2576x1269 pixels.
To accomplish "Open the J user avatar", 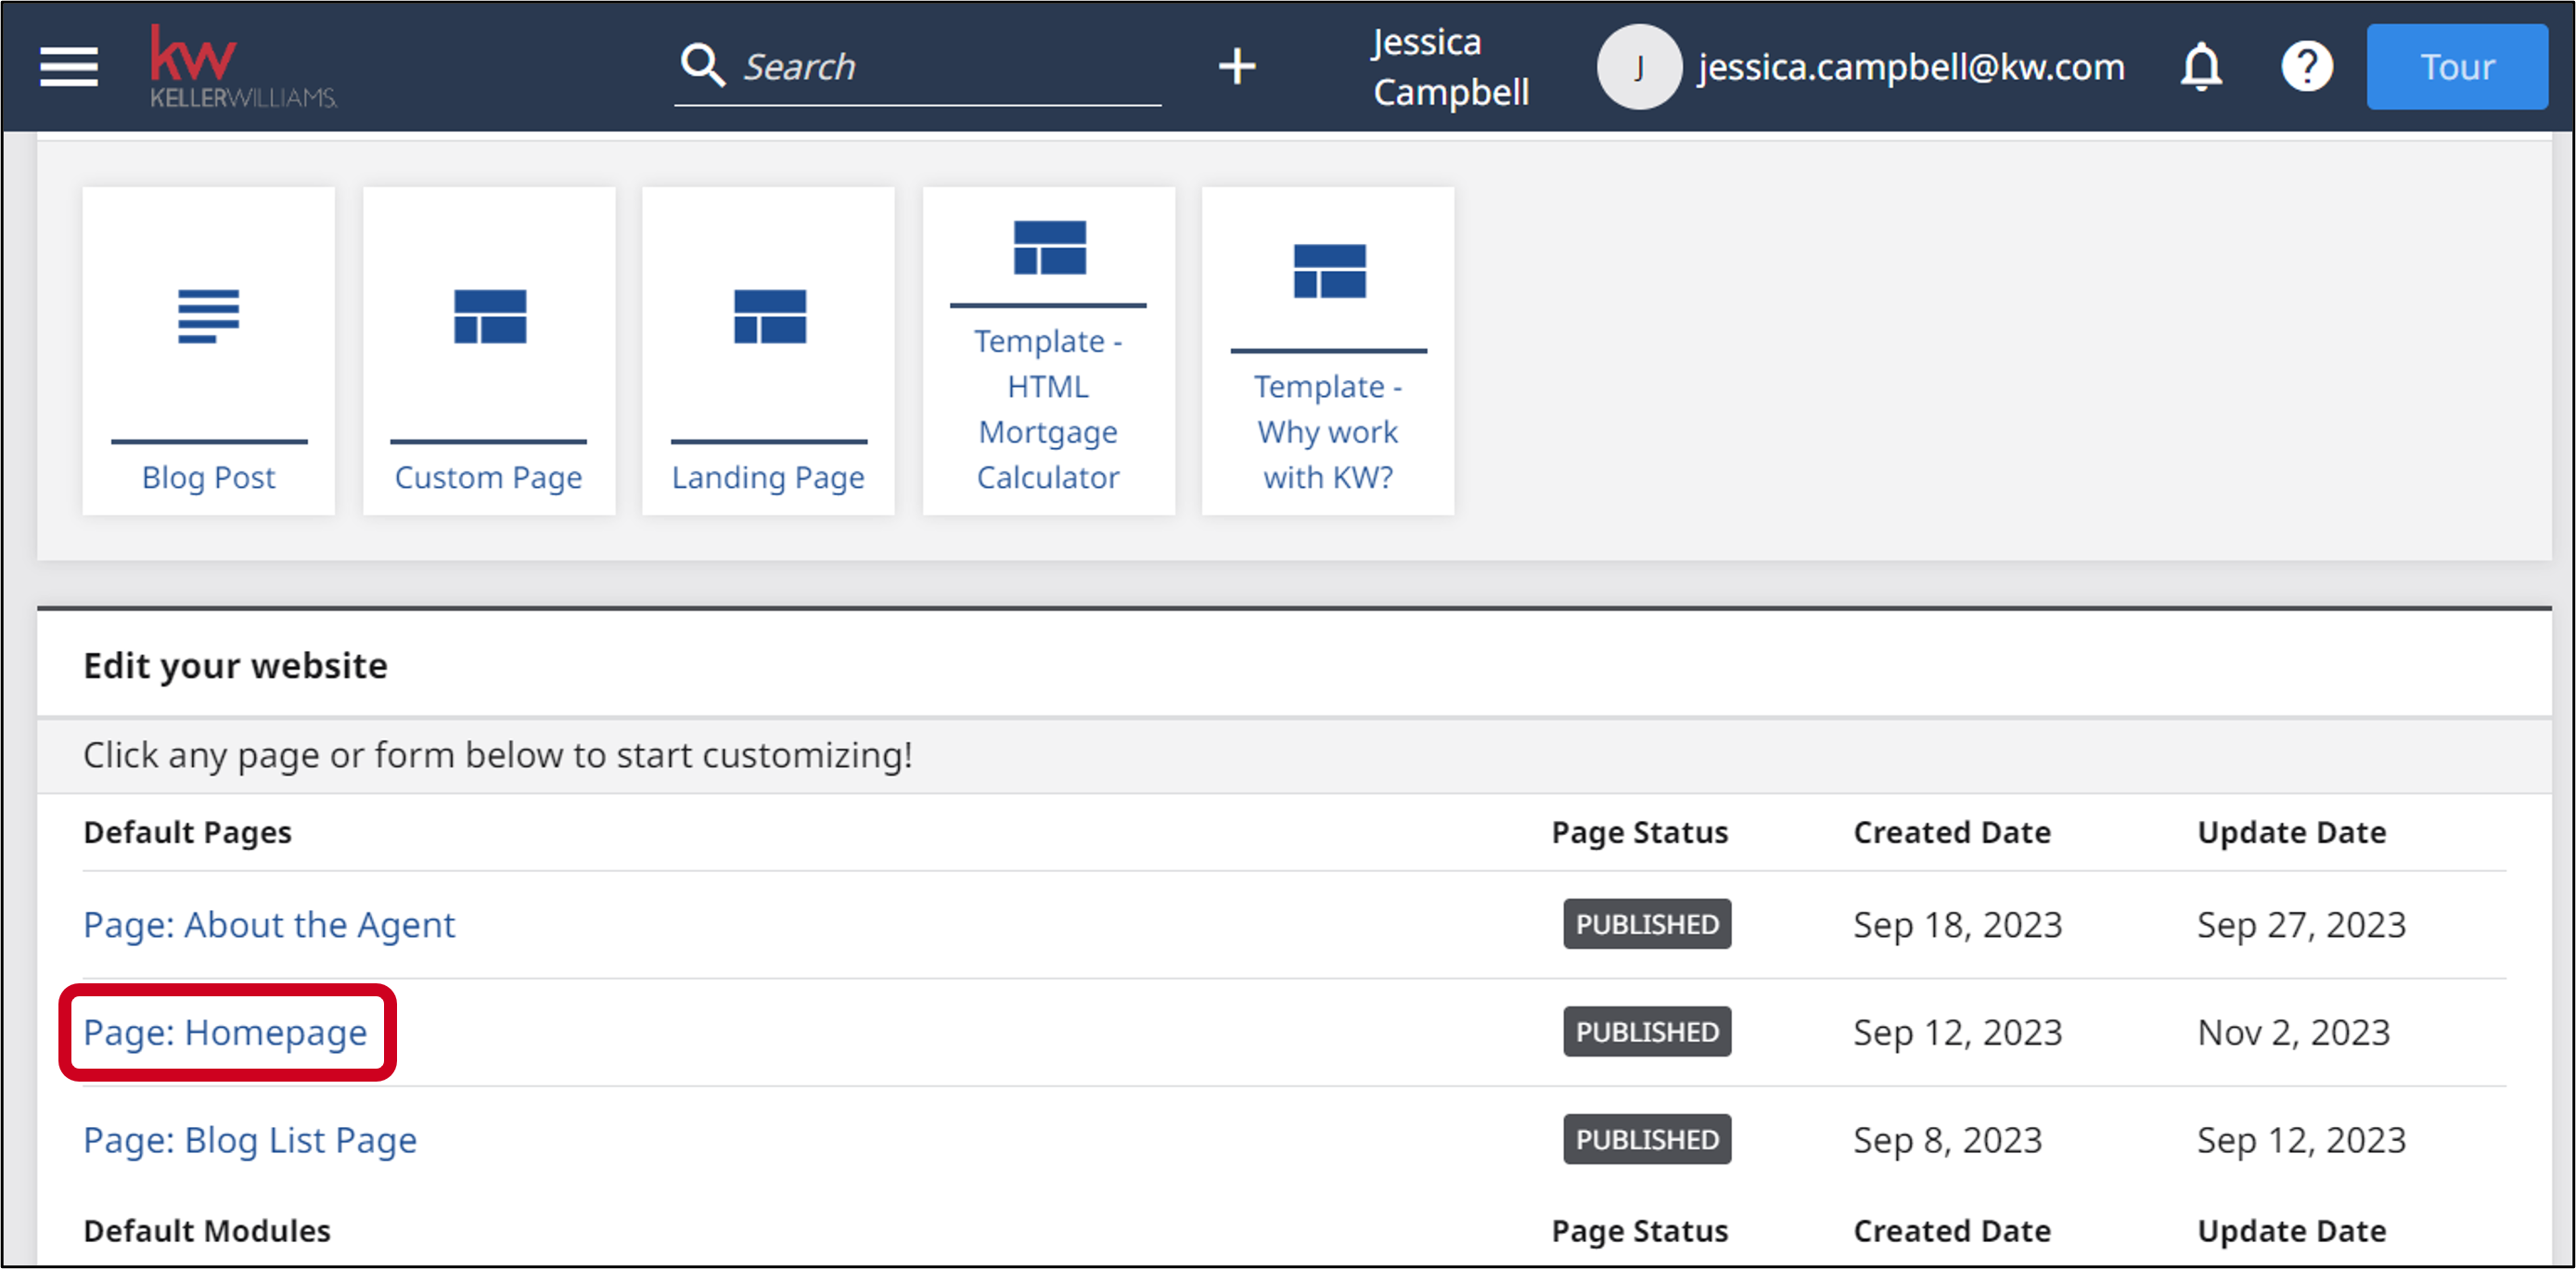I will point(1639,67).
